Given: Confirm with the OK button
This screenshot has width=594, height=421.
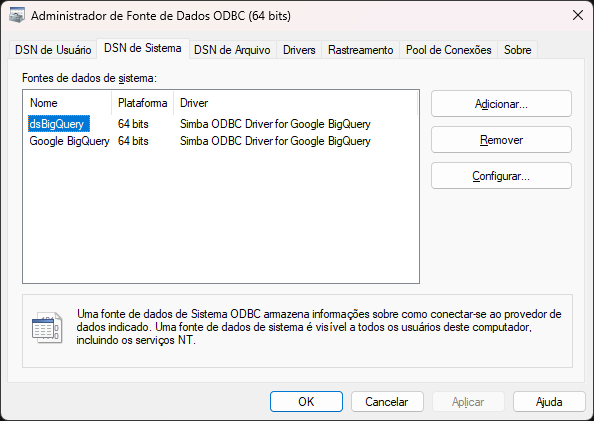Looking at the screenshot, I should tap(306, 401).
